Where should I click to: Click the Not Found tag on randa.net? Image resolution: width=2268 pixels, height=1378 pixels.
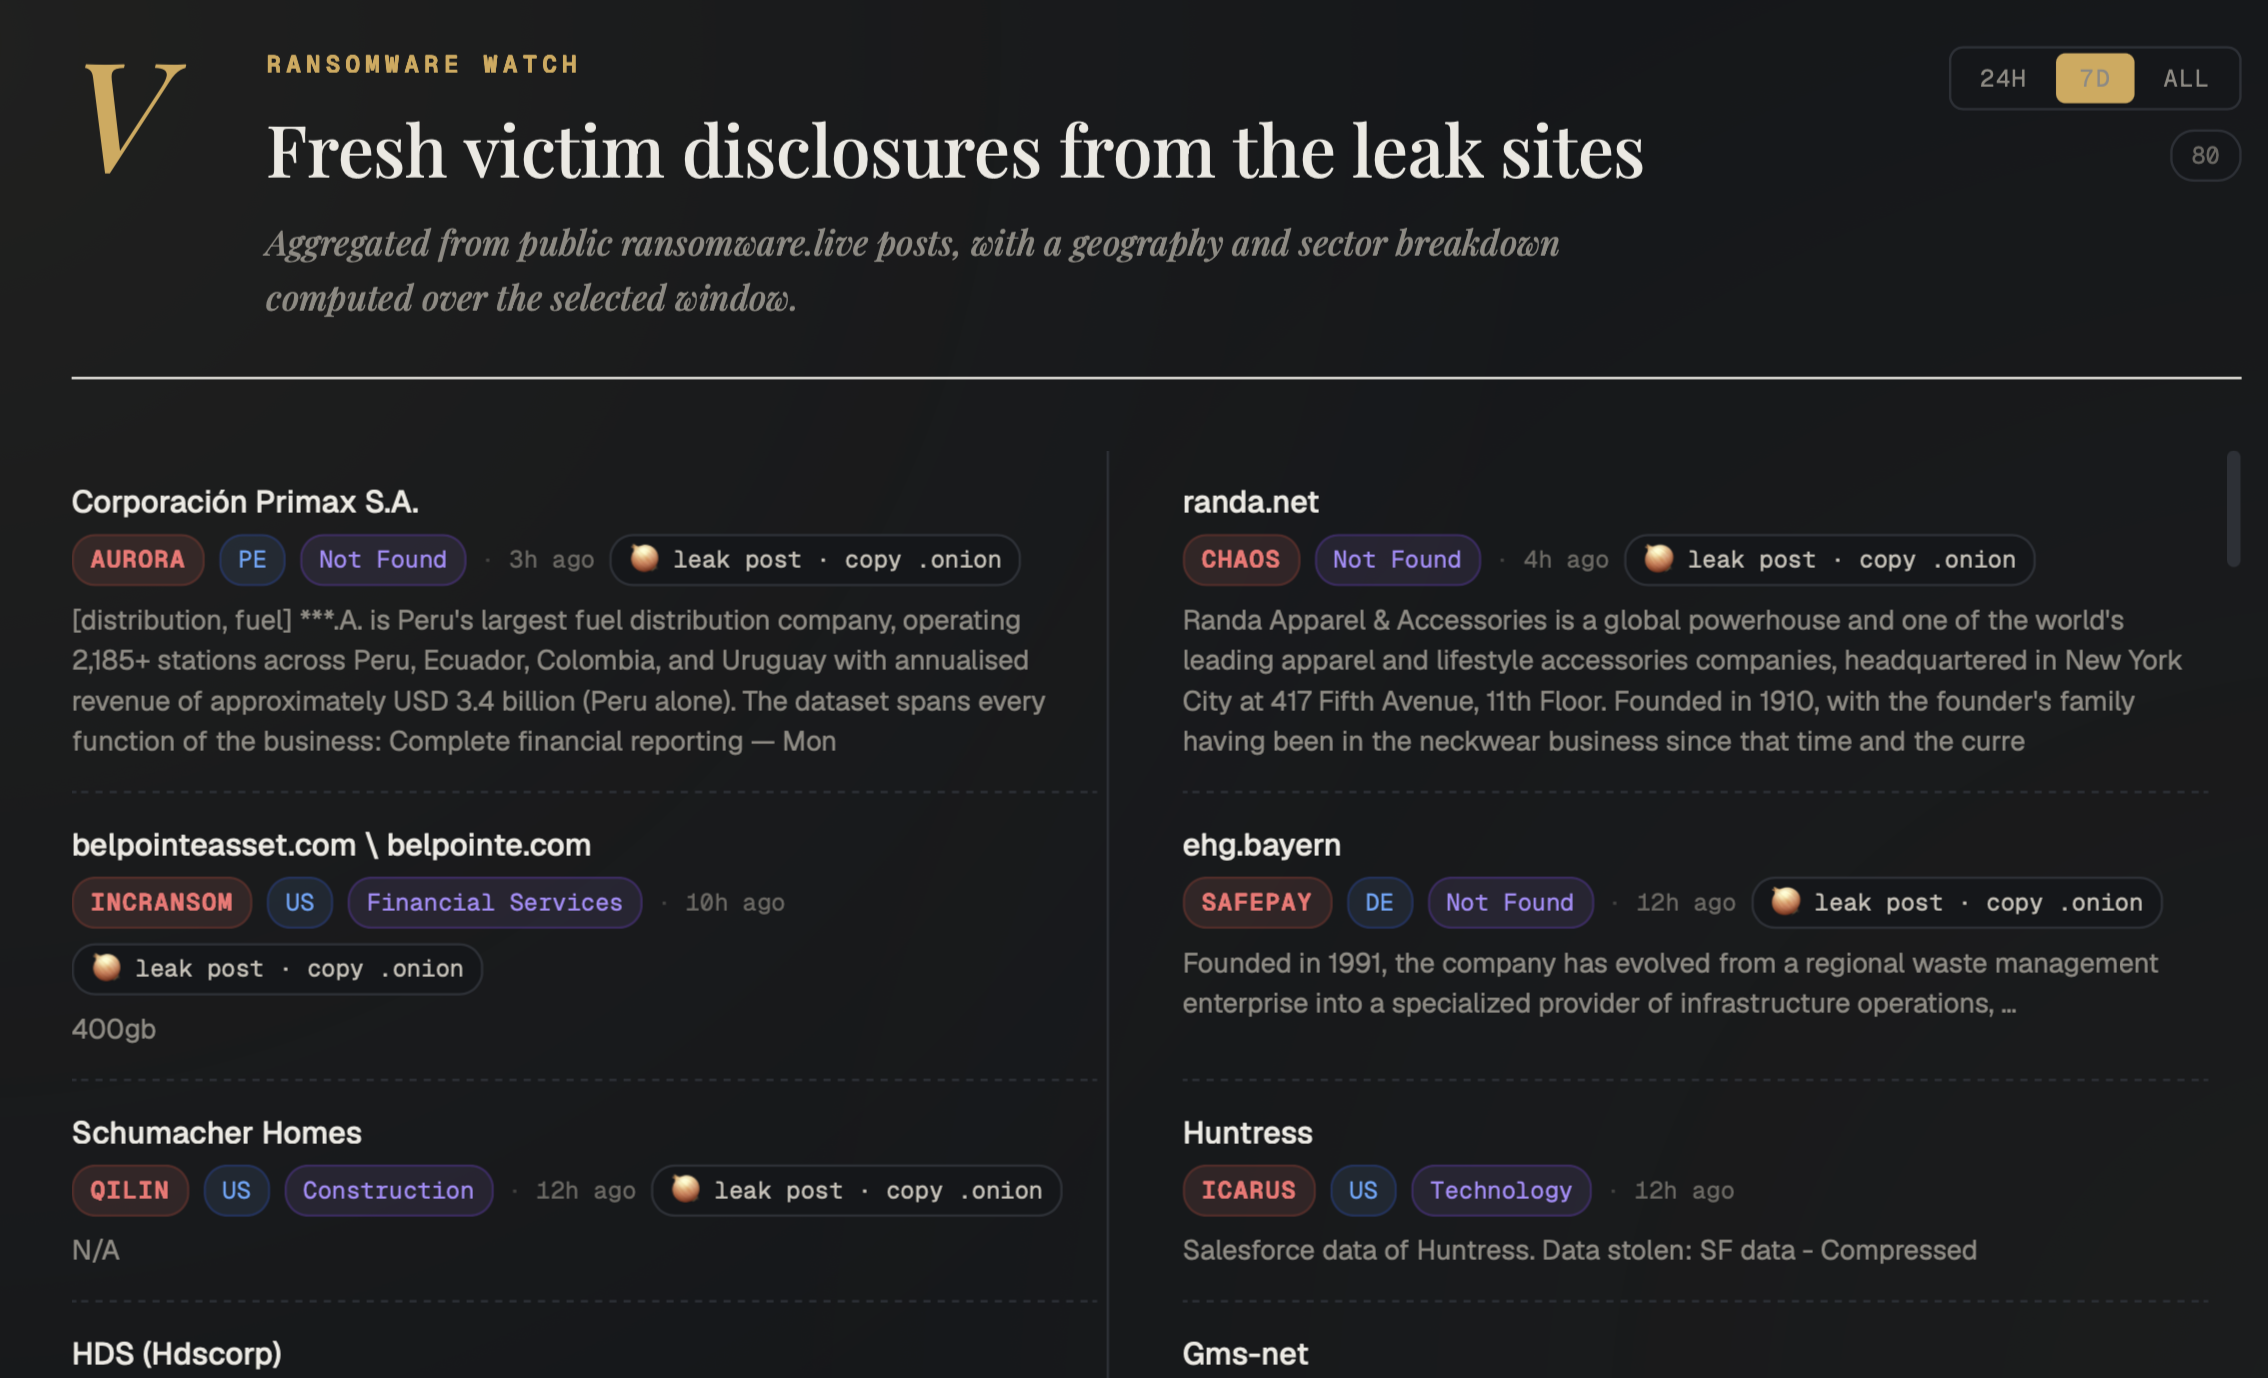(1397, 559)
